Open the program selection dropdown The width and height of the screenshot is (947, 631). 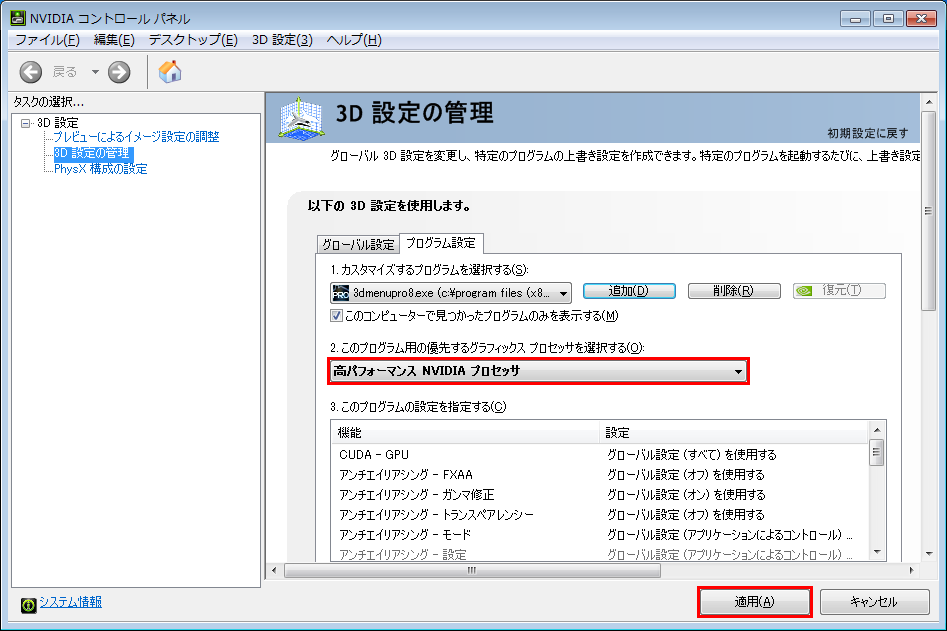pyautogui.click(x=451, y=293)
